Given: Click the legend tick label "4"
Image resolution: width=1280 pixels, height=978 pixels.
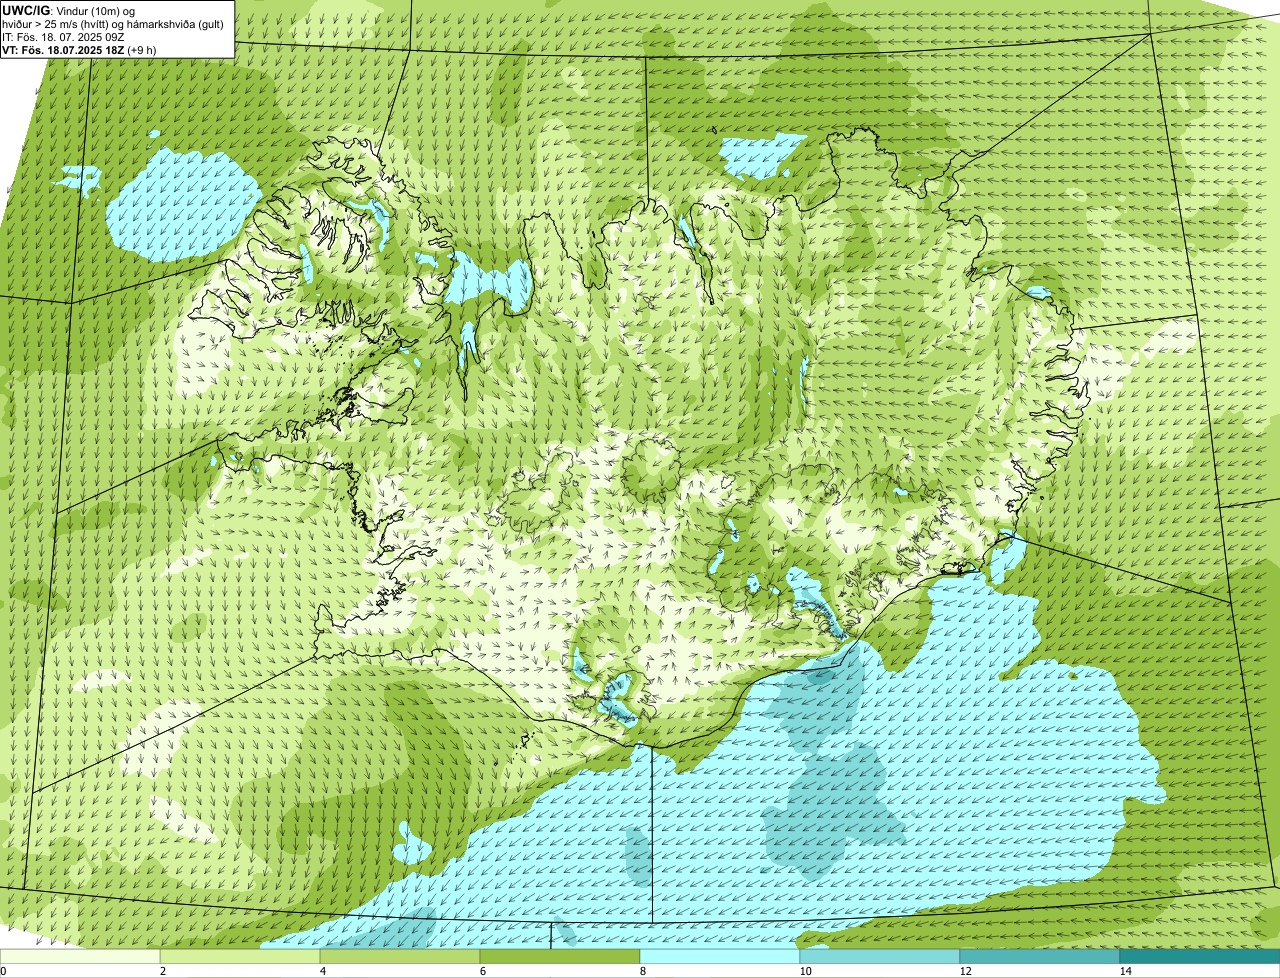Looking at the screenshot, I should (x=322, y=971).
